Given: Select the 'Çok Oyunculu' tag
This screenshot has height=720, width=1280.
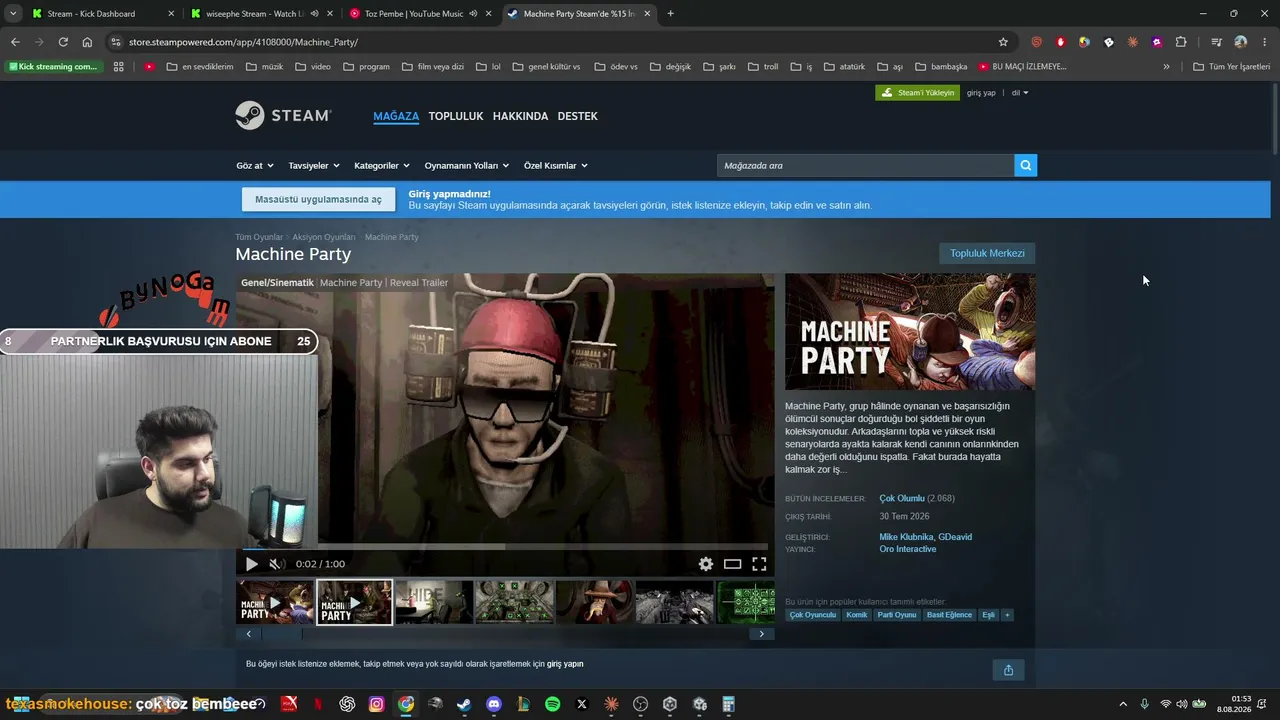Looking at the screenshot, I should [x=813, y=615].
